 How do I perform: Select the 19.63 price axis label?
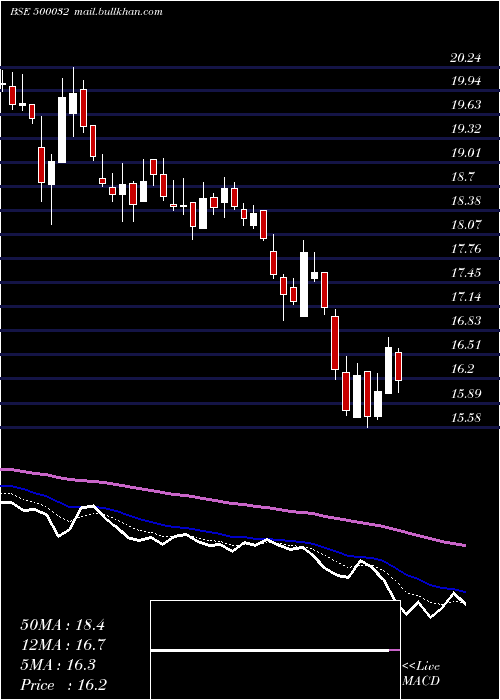coord(466,105)
